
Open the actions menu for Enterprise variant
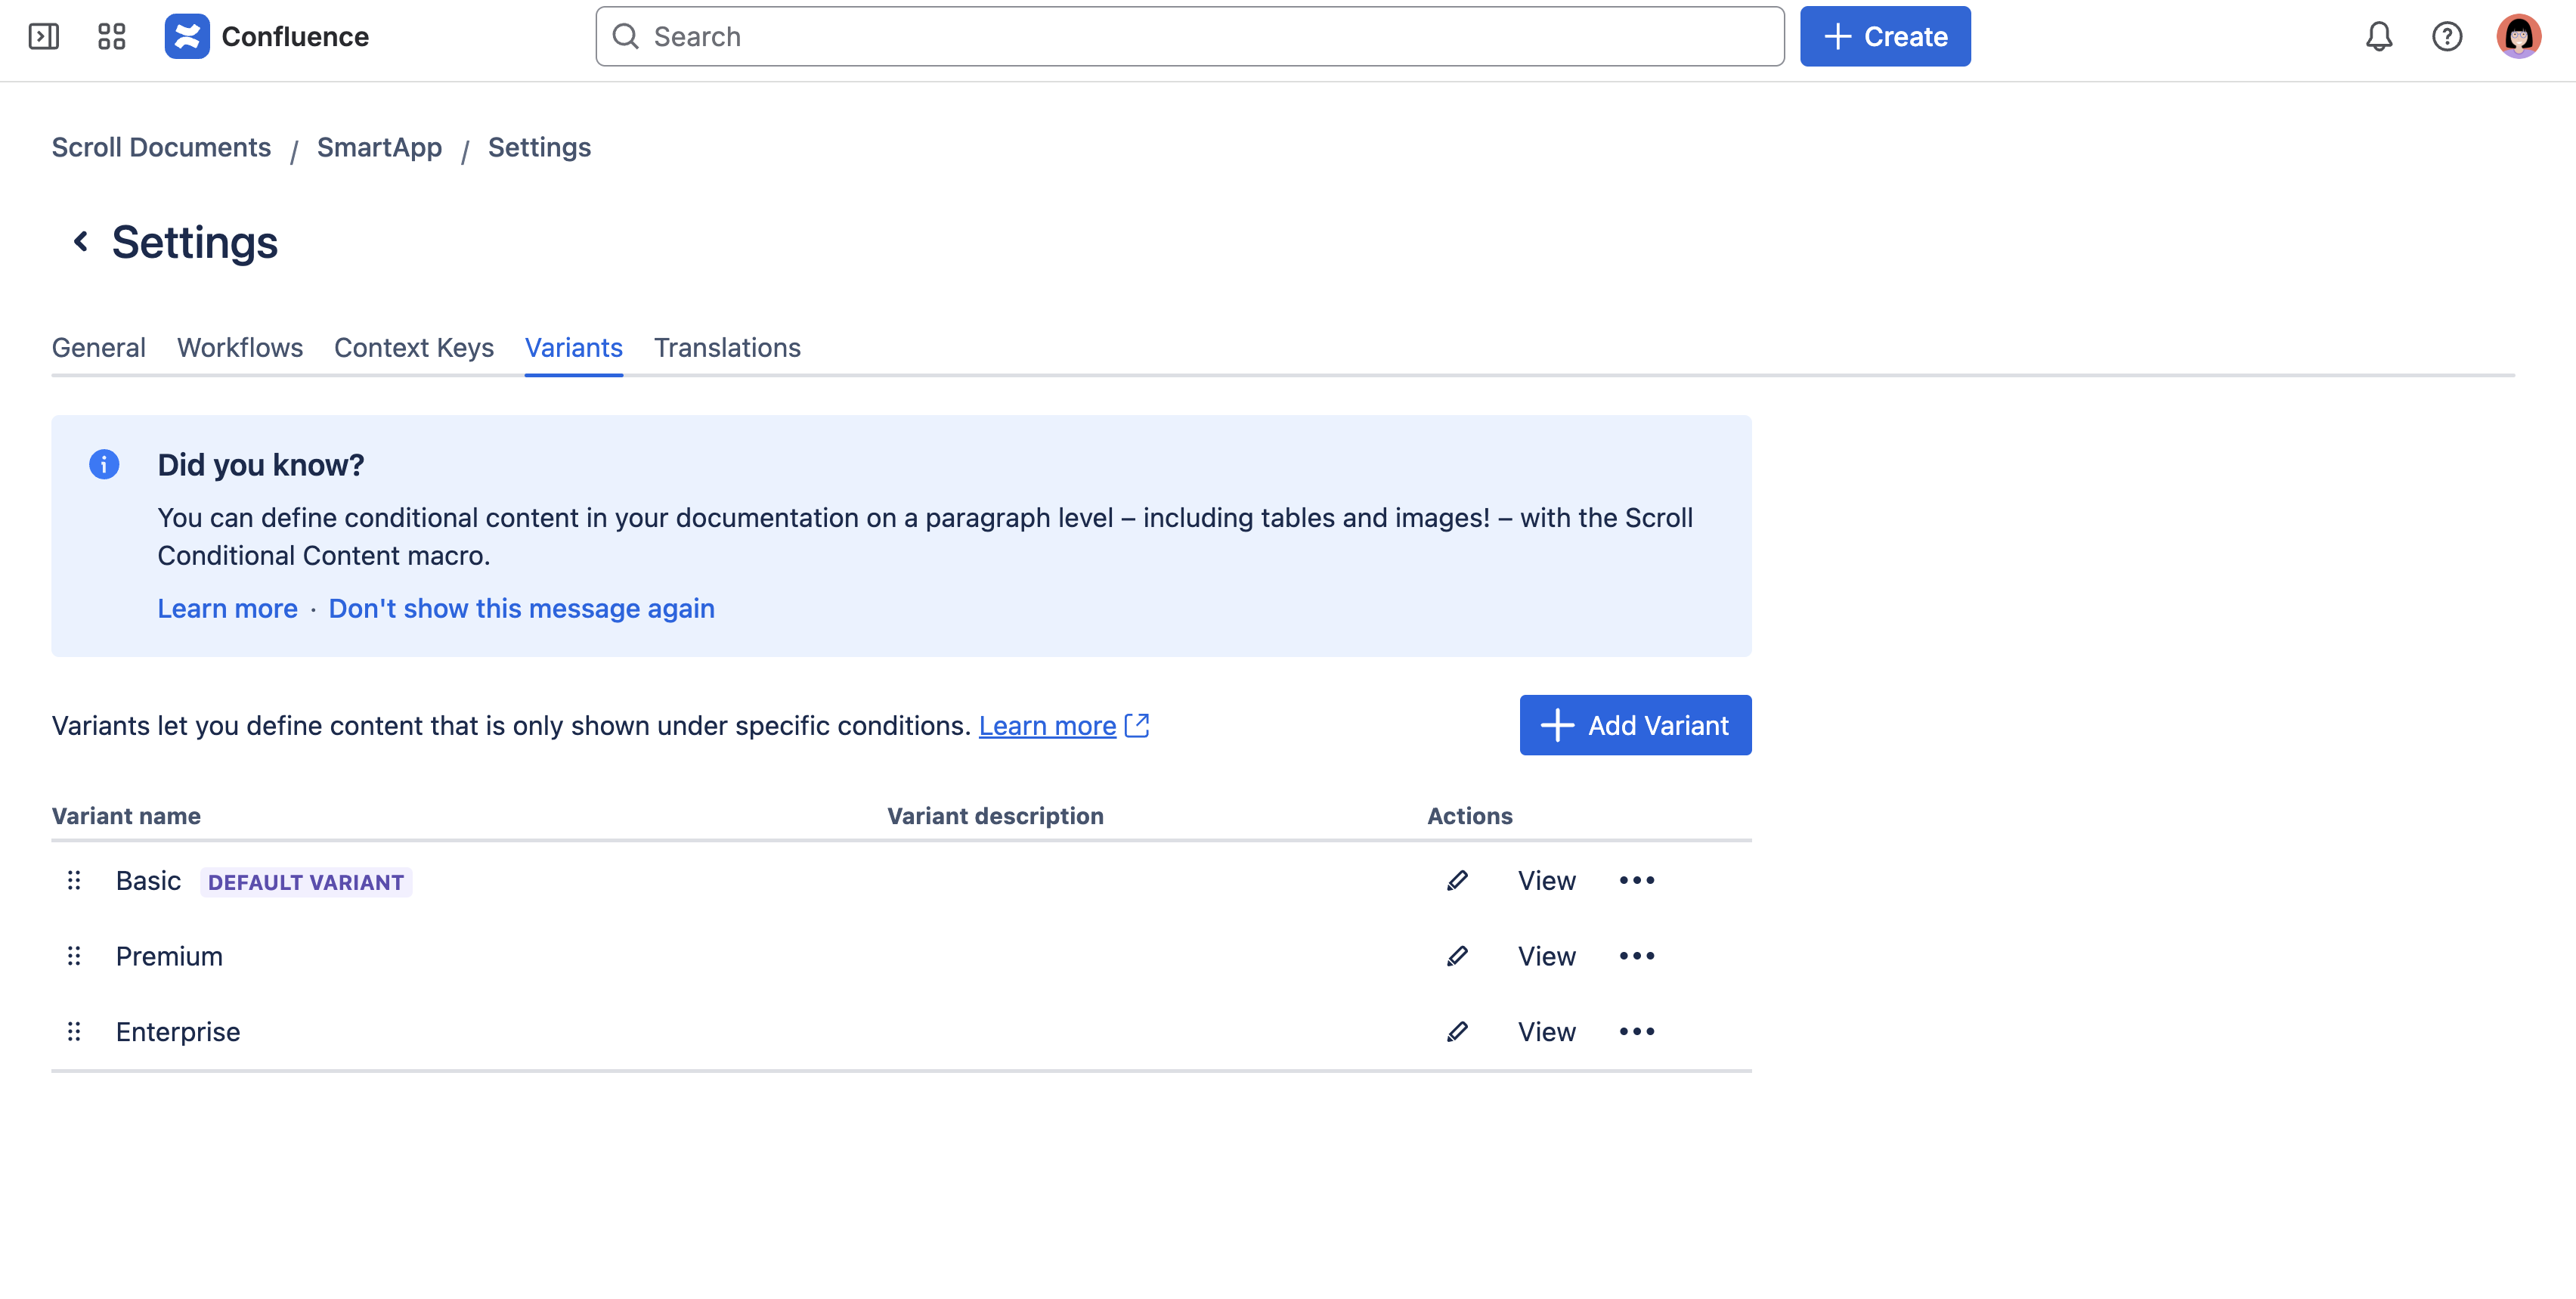1637,1031
